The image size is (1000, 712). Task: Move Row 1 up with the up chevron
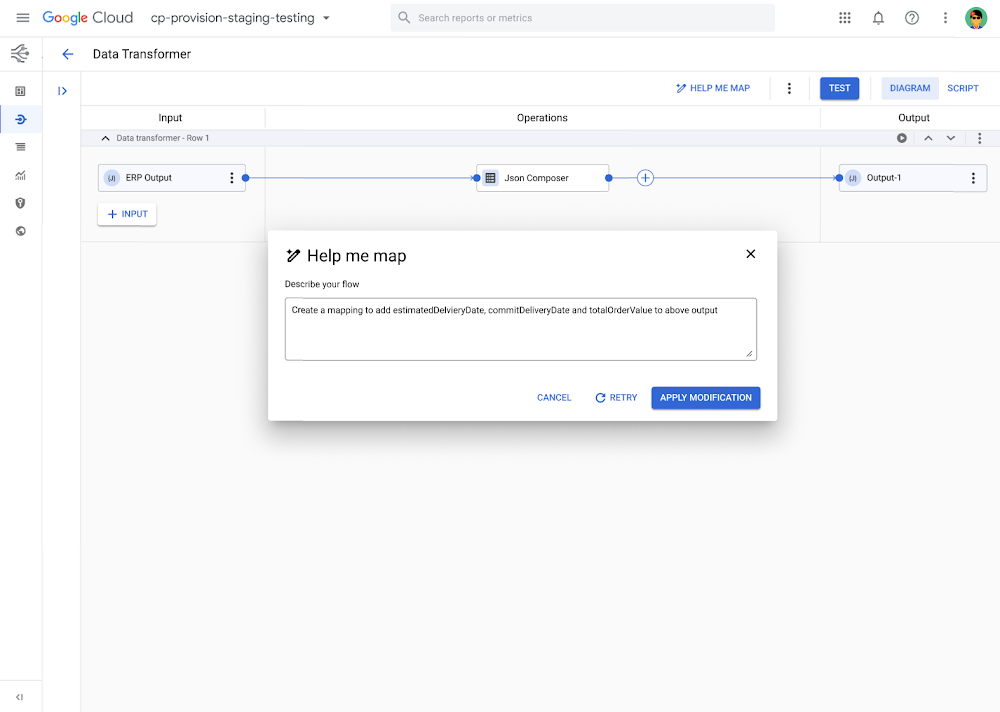point(929,138)
